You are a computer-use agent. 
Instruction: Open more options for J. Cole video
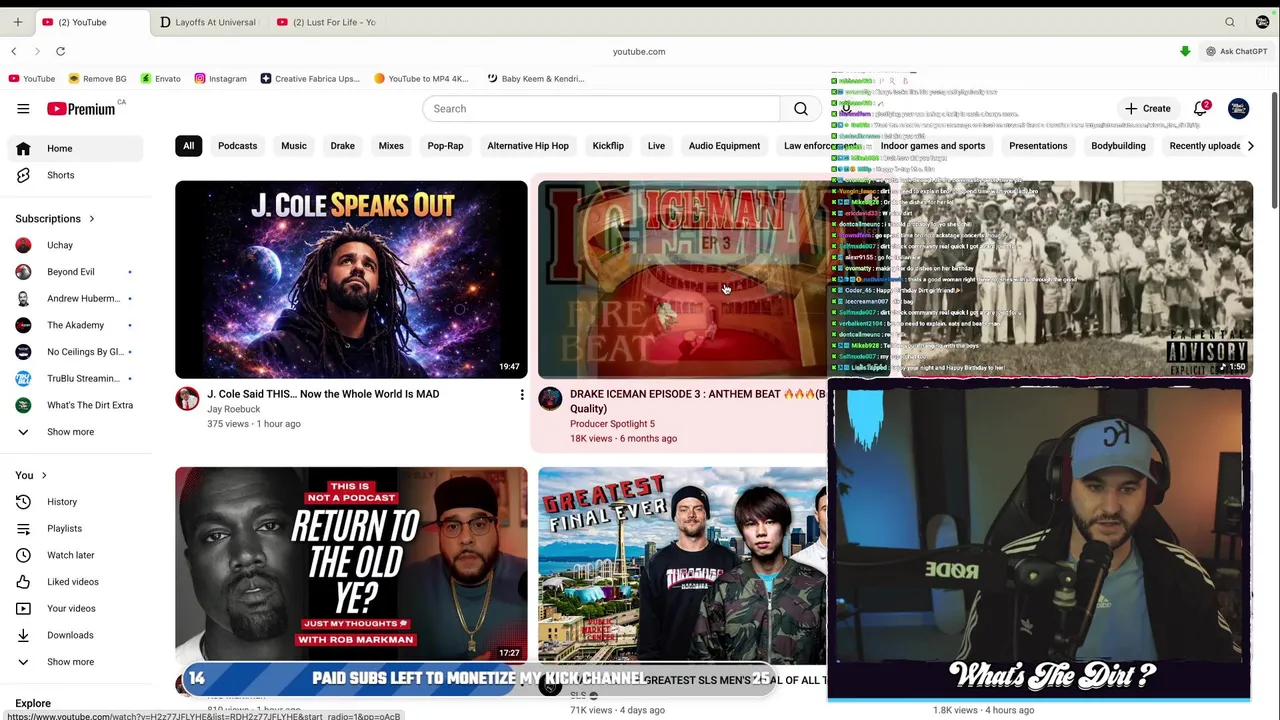[521, 396]
